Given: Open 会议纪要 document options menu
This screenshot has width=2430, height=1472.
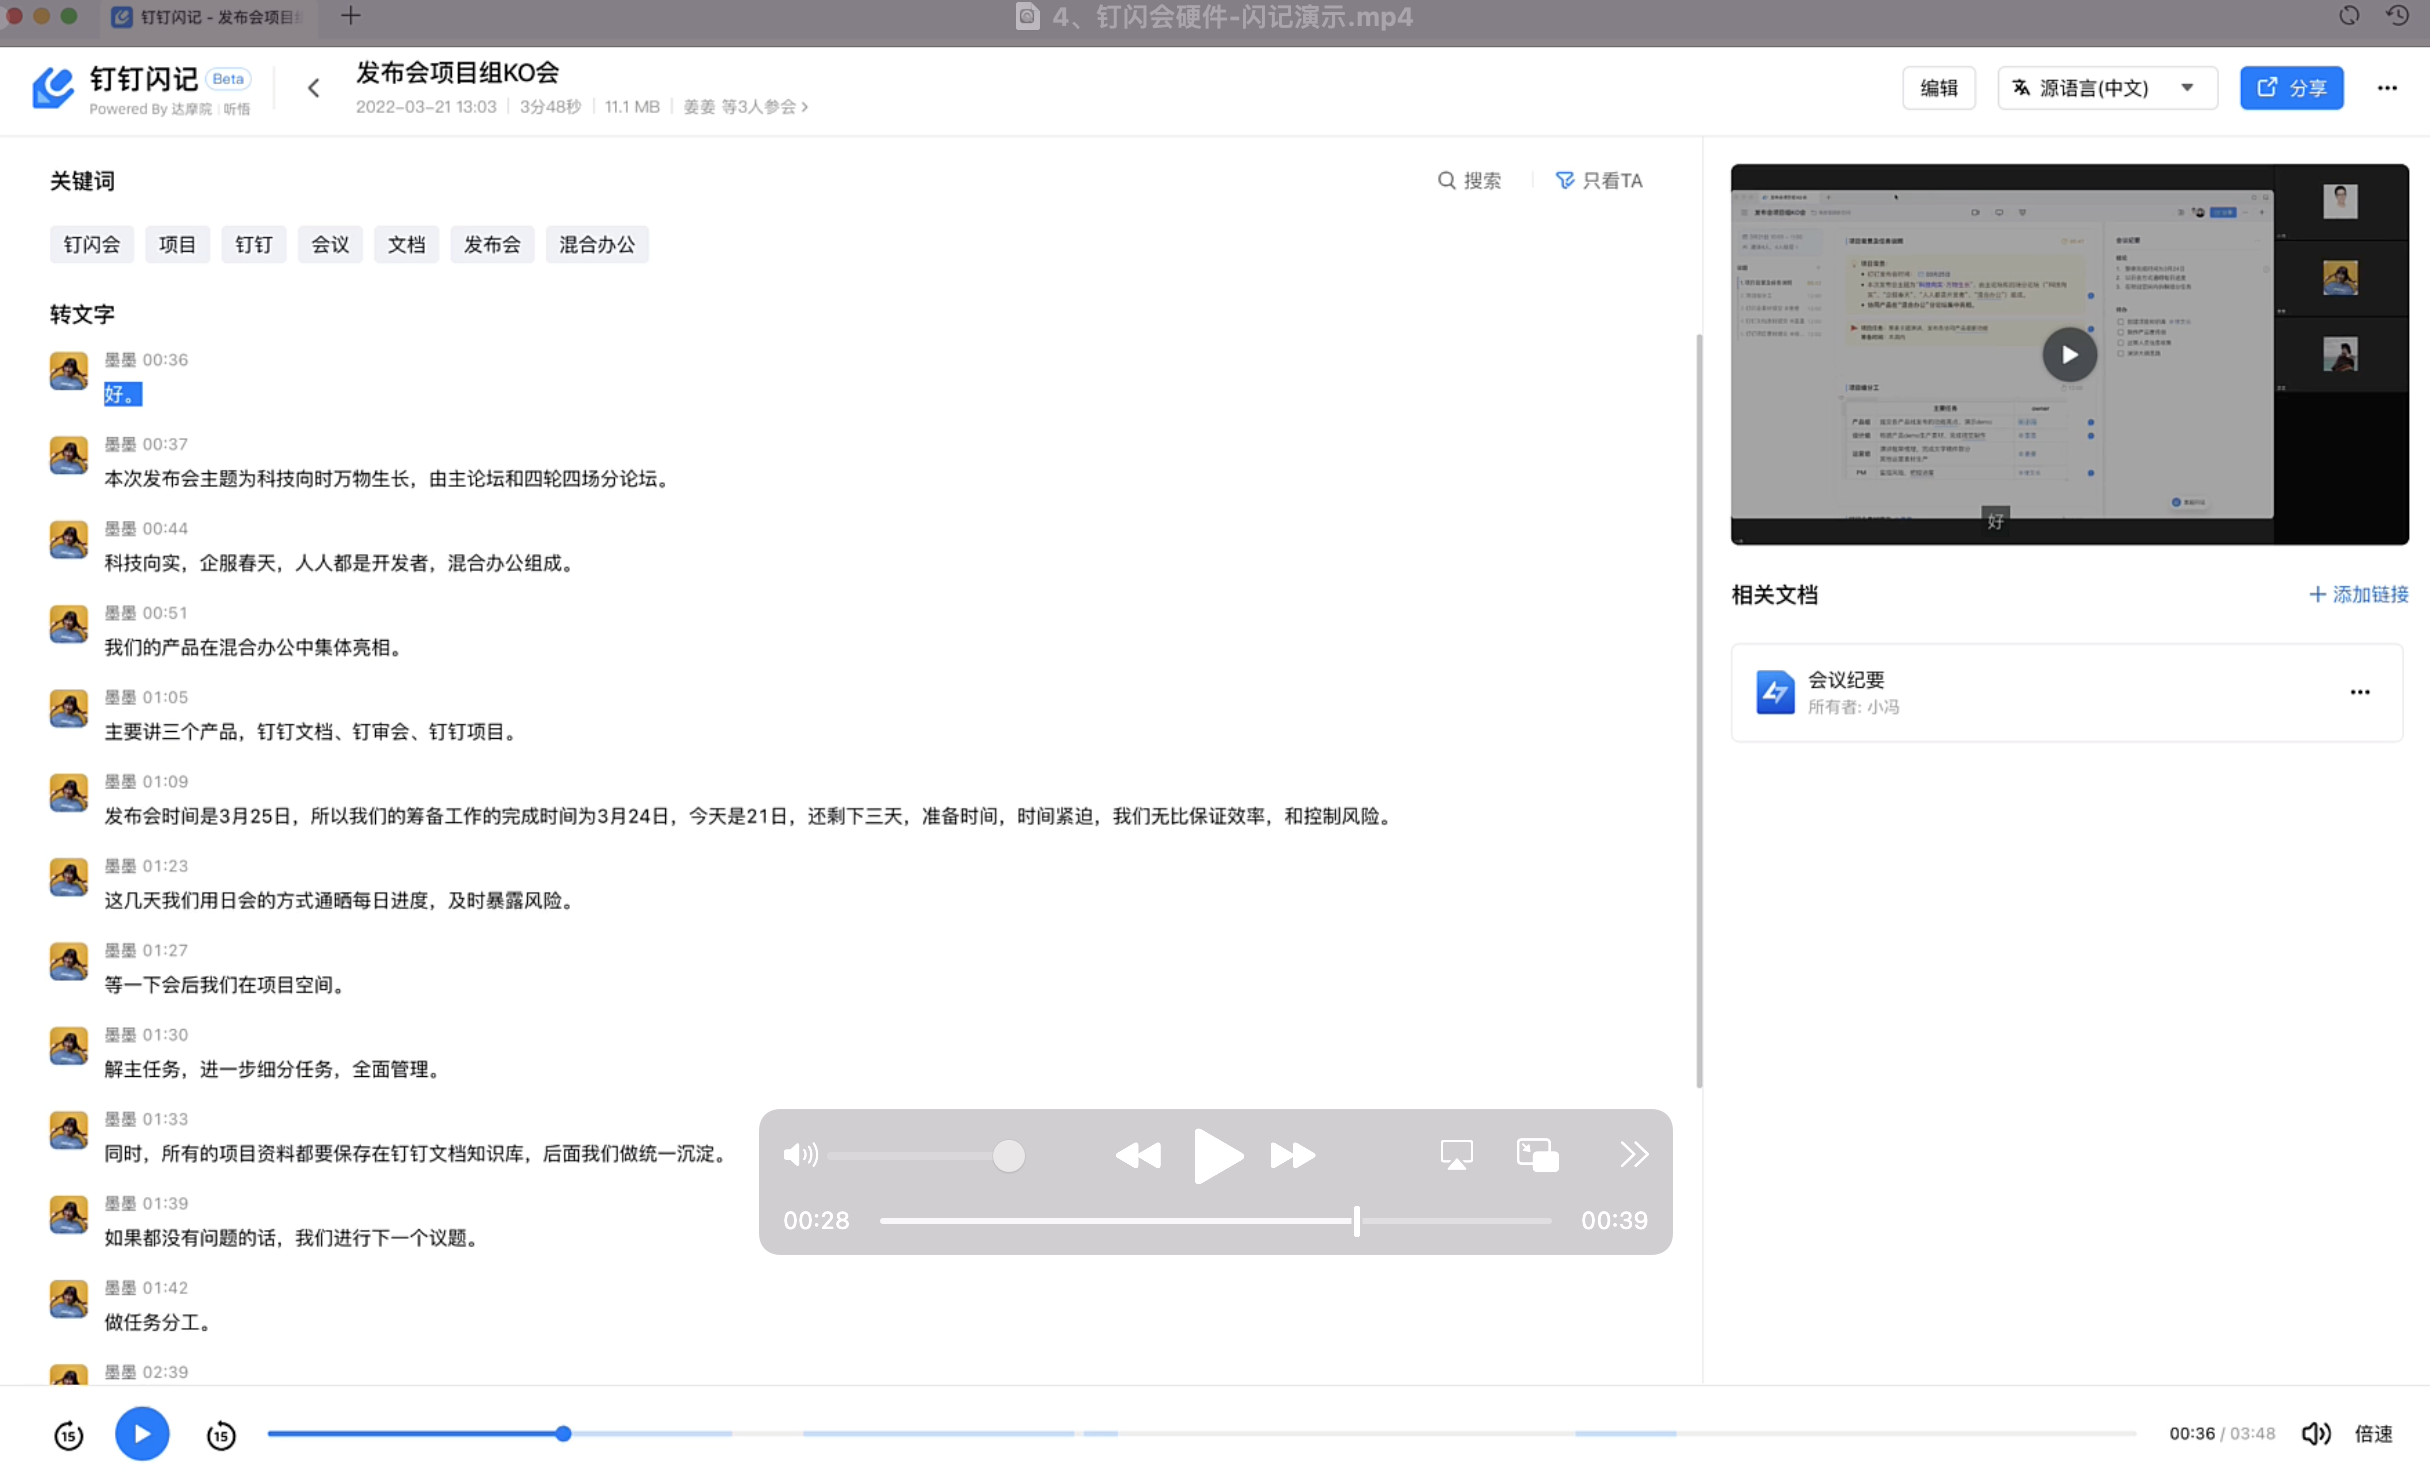Looking at the screenshot, I should (2360, 692).
